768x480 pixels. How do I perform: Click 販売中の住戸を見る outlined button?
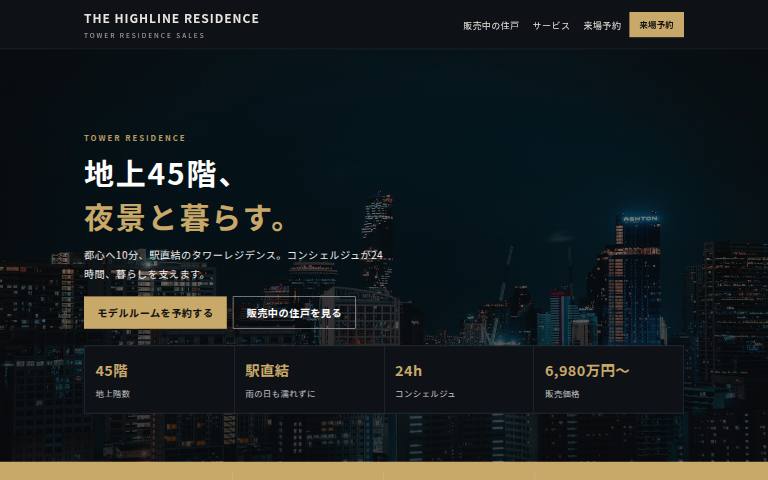(x=294, y=312)
